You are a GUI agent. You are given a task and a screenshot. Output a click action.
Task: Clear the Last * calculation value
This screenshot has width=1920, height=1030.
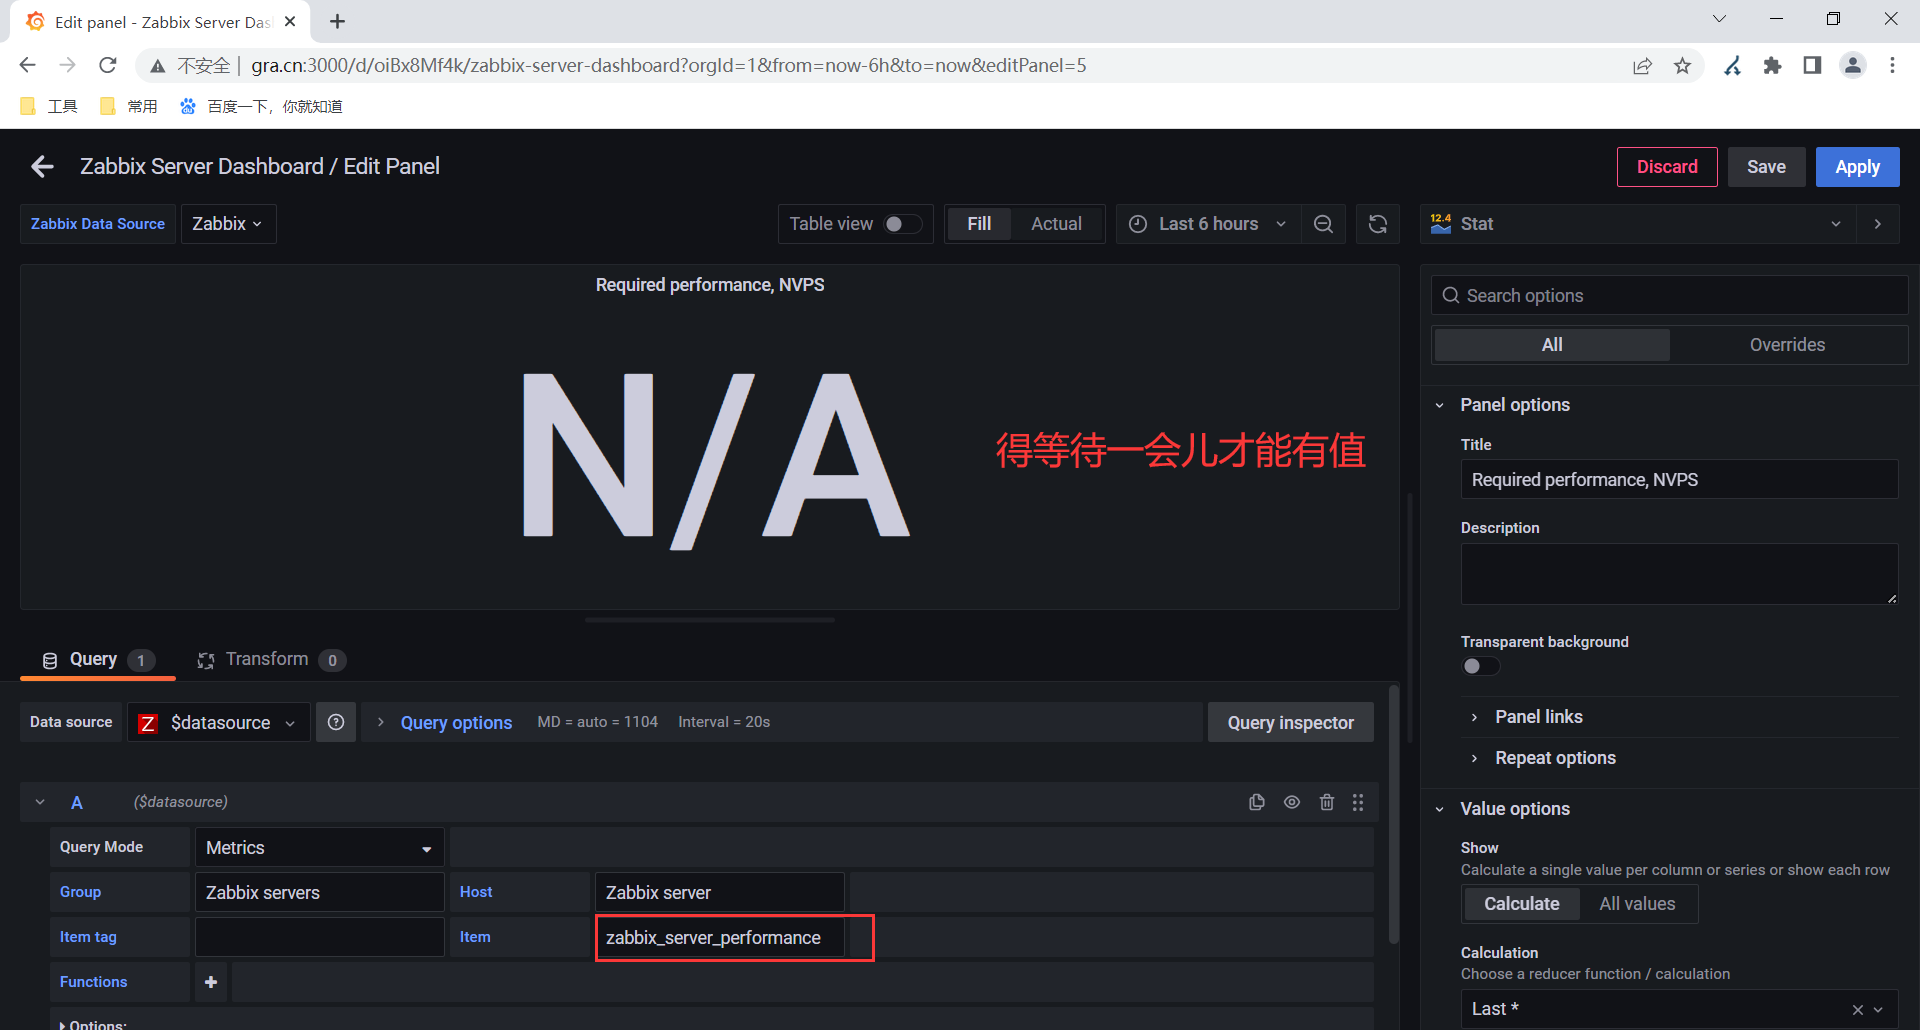tap(1857, 1010)
